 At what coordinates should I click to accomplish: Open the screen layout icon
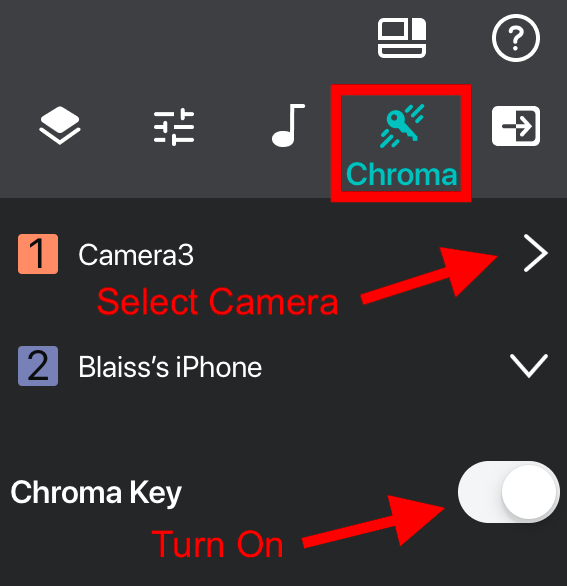pyautogui.click(x=402, y=38)
